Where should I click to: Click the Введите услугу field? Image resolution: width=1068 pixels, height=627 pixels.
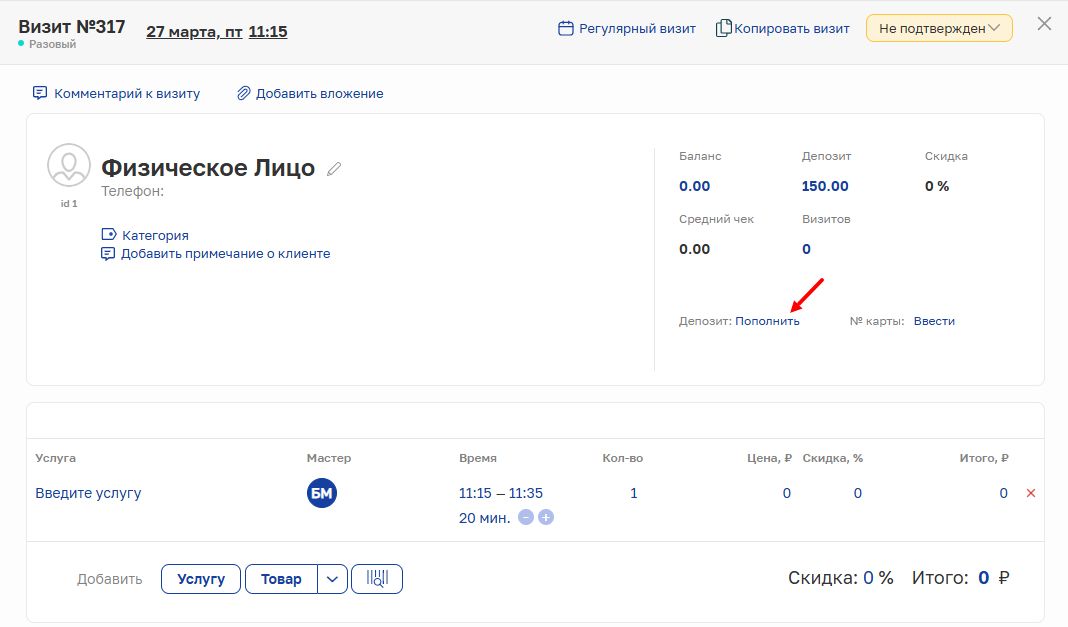pos(88,493)
